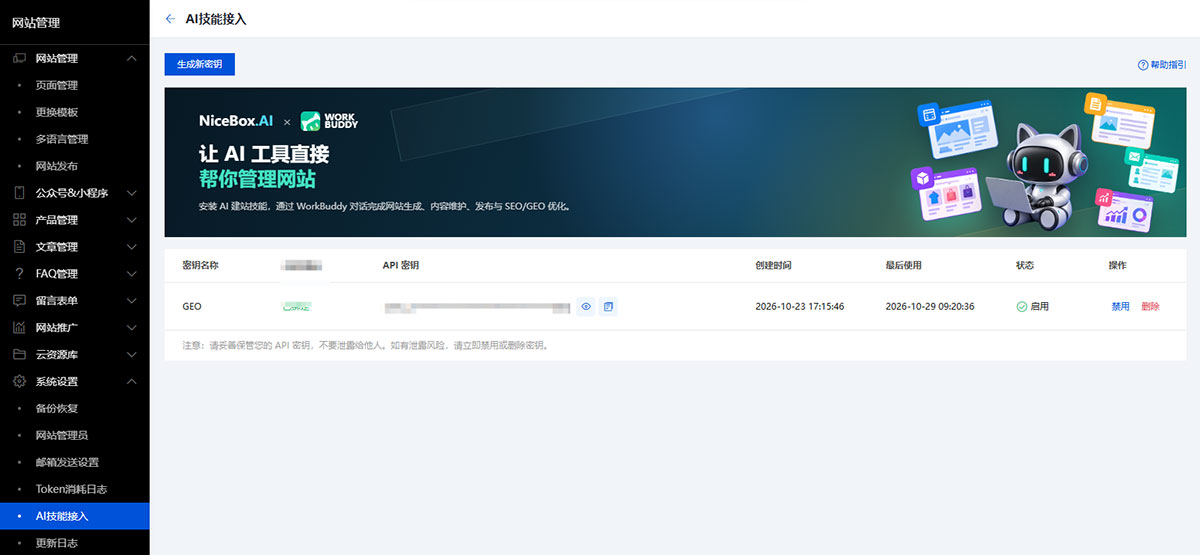Screen dimensions: 1200x555
Task: Open 邮箱发送设置 in the sidebar
Action: (x=67, y=463)
